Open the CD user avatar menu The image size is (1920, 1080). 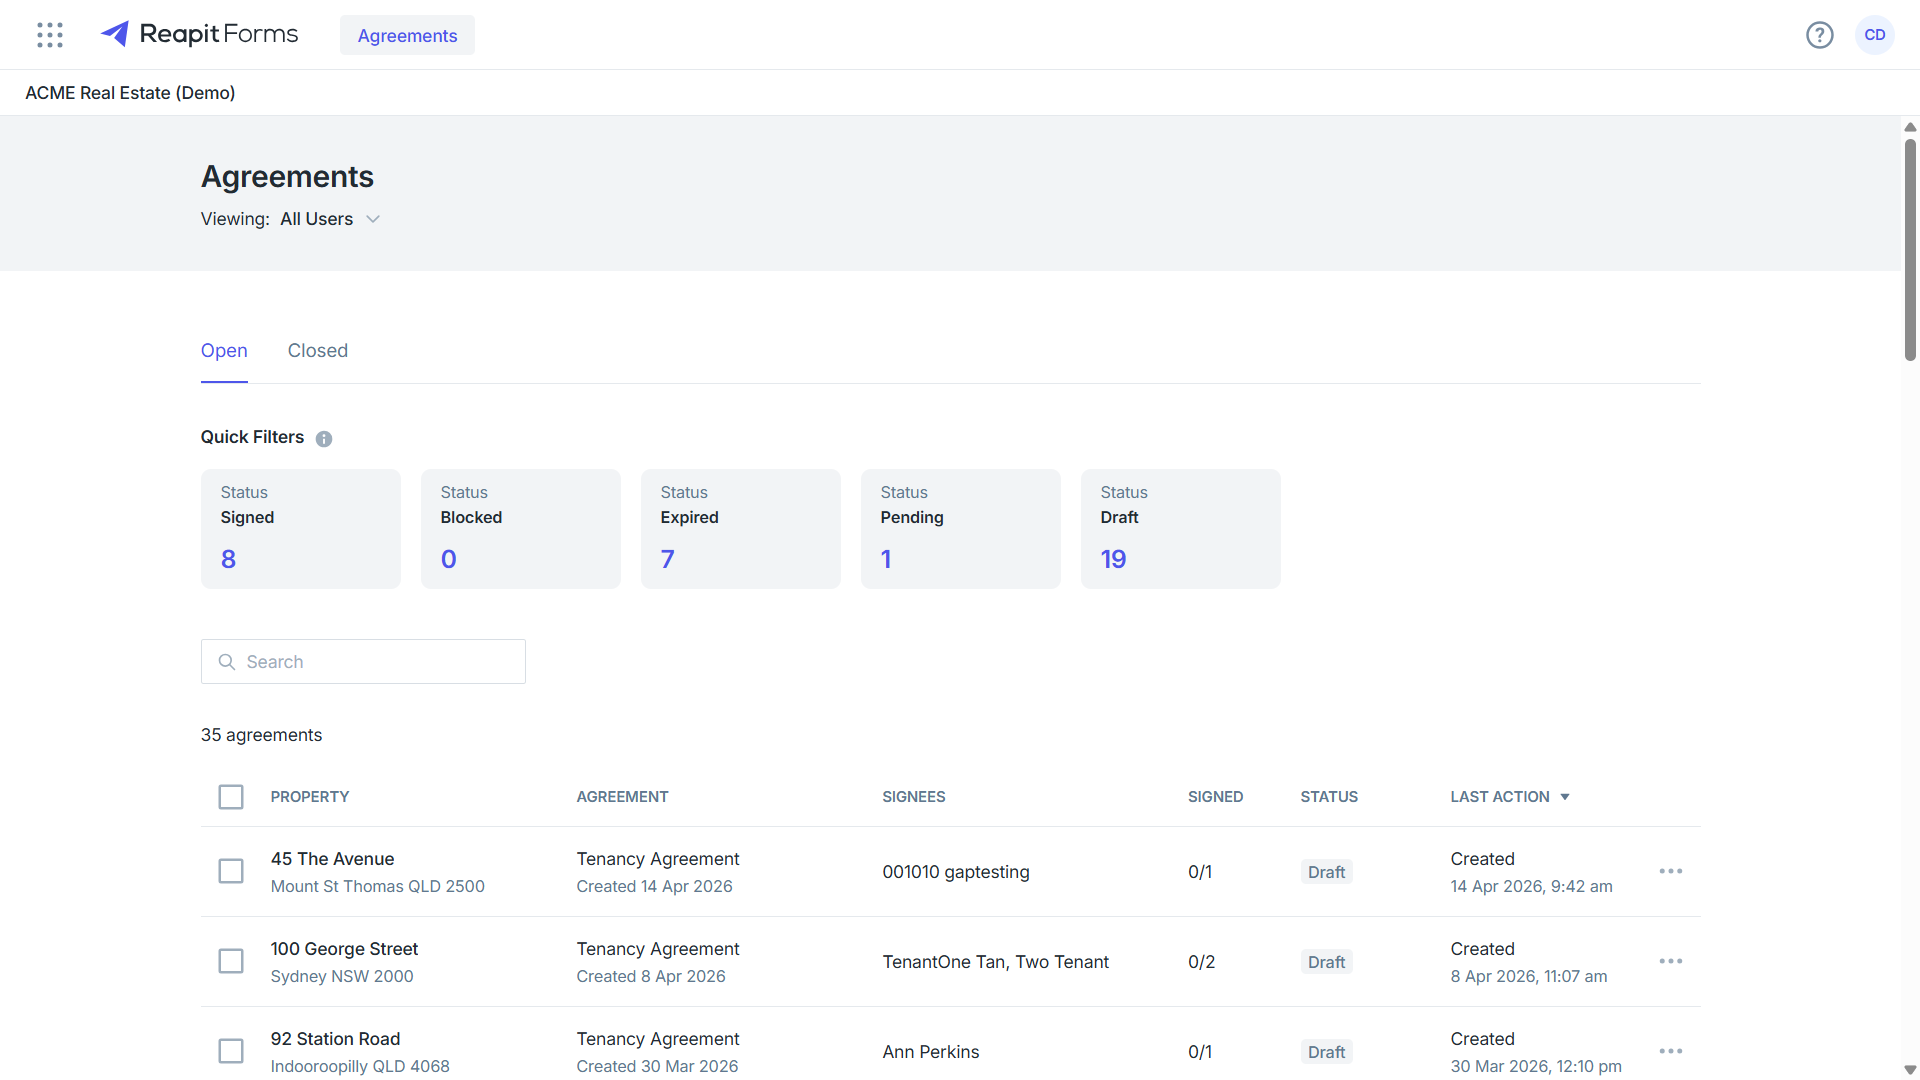coord(1875,35)
